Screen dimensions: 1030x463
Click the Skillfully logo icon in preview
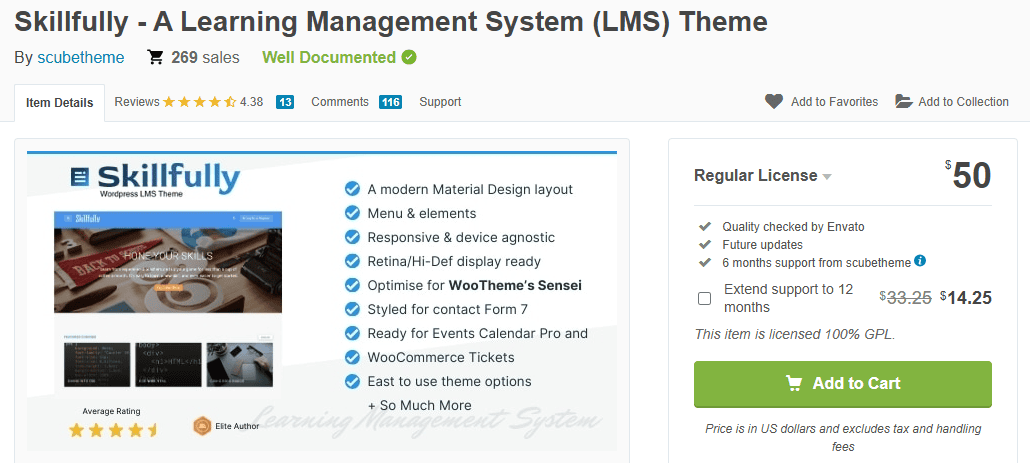[x=79, y=177]
